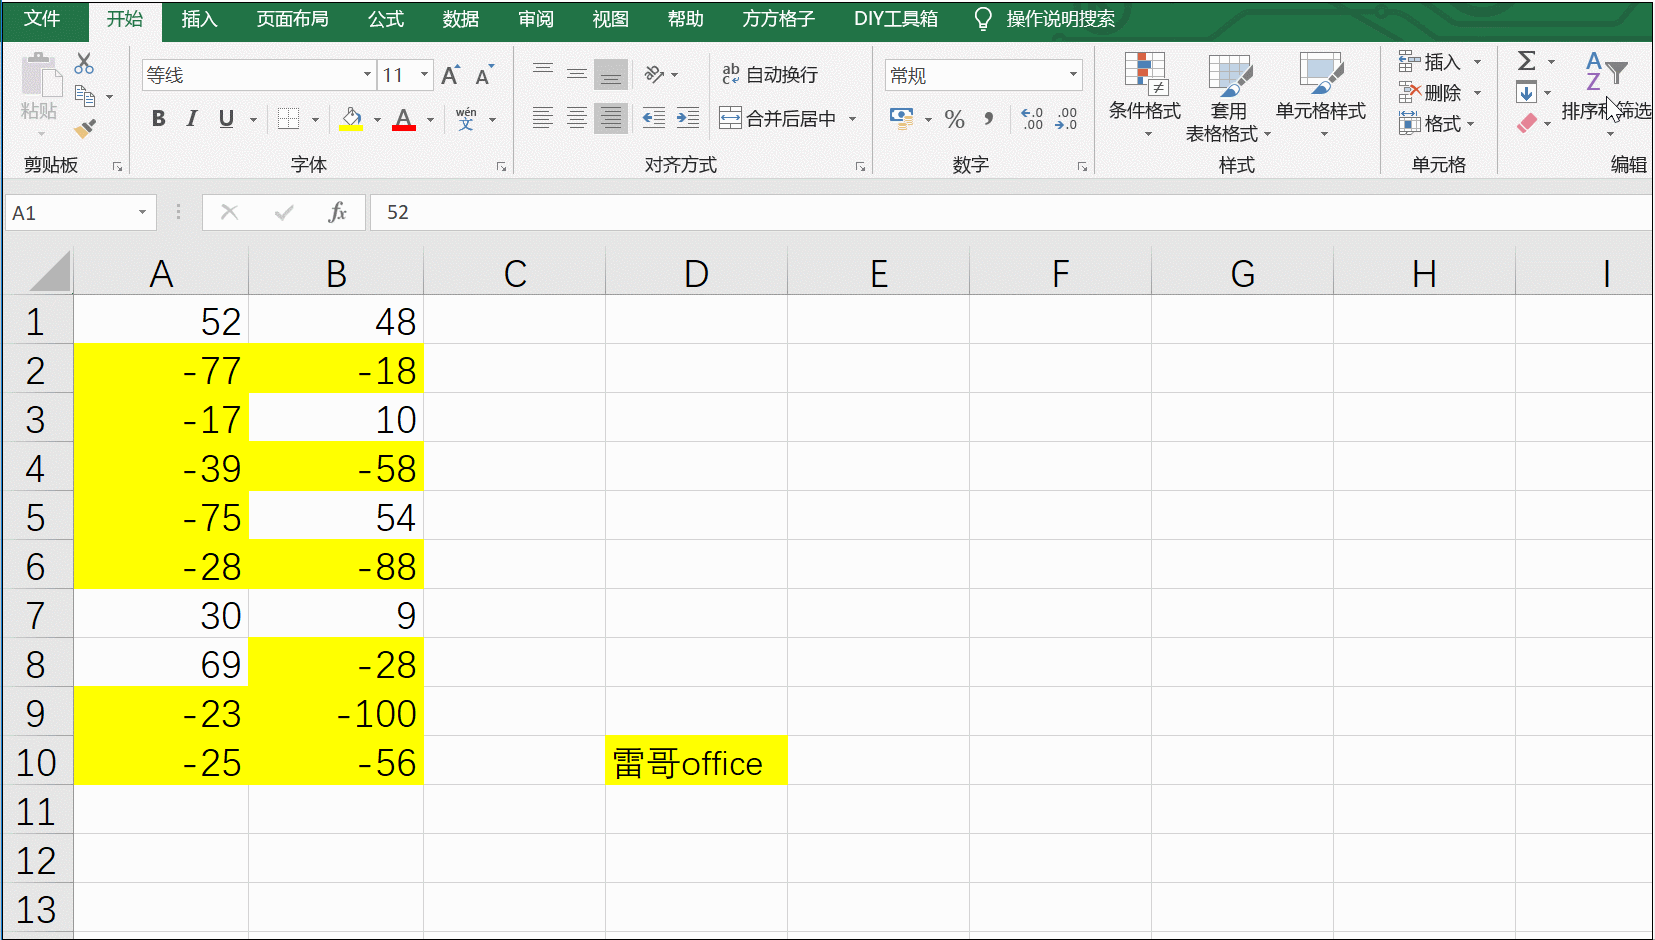Click the Format Painter brush icon

click(x=85, y=129)
